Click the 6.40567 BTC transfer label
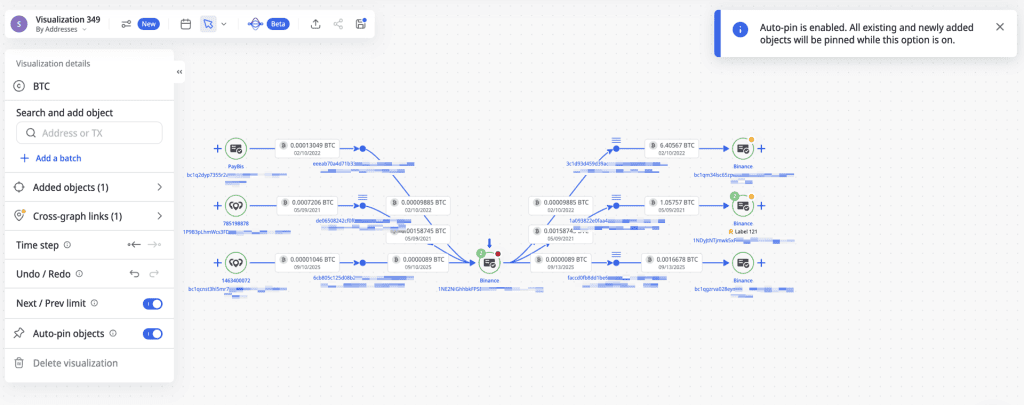Screen dimensions: 1024x405 pyautogui.click(x=672, y=148)
